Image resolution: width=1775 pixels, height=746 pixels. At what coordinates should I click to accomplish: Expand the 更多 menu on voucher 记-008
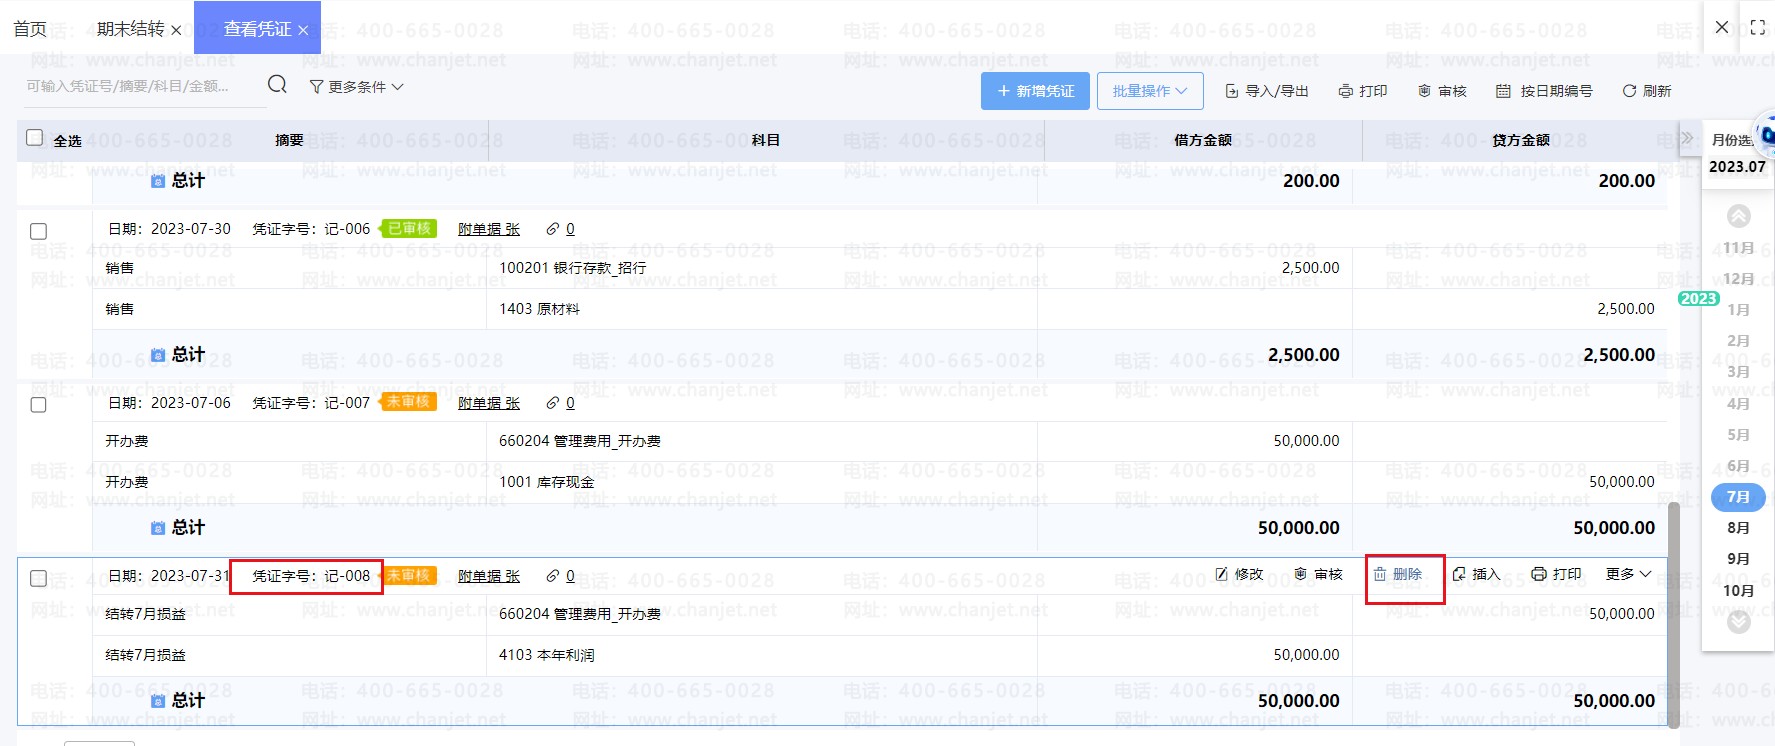[1628, 574]
